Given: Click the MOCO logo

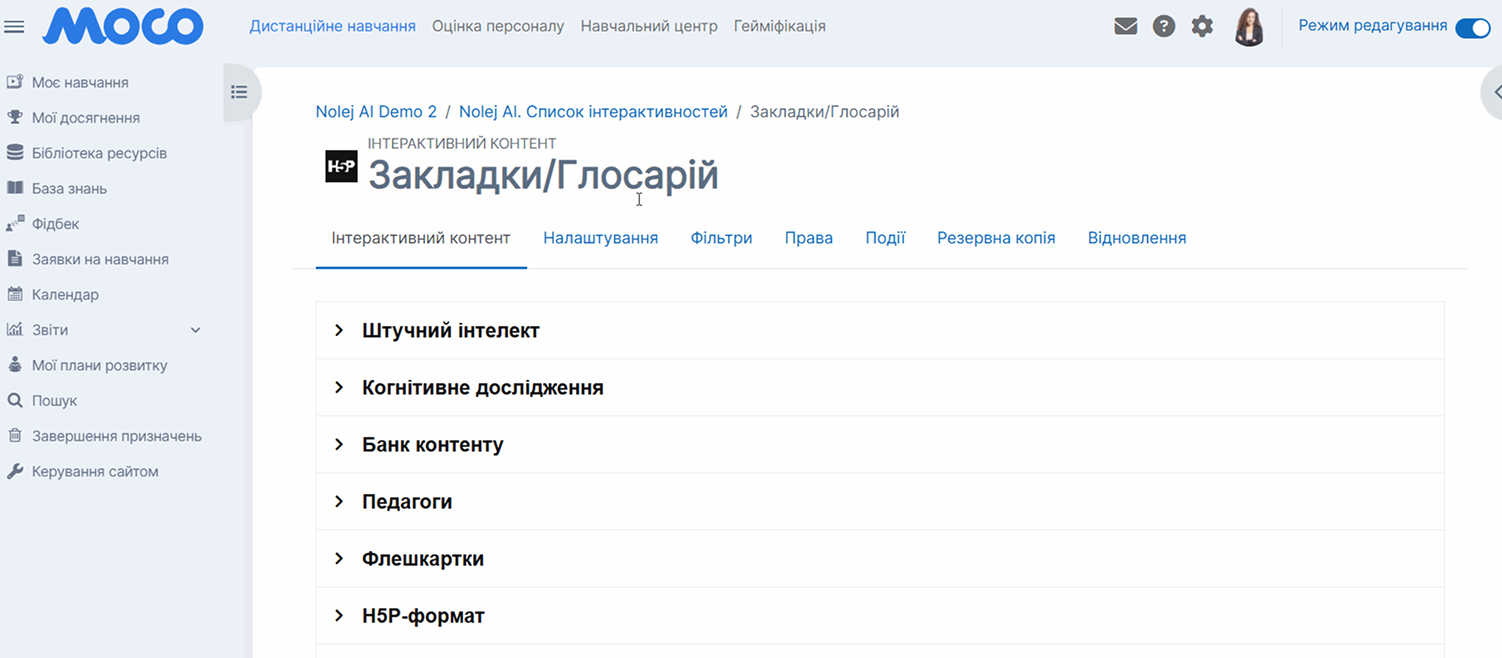Looking at the screenshot, I should click(122, 27).
